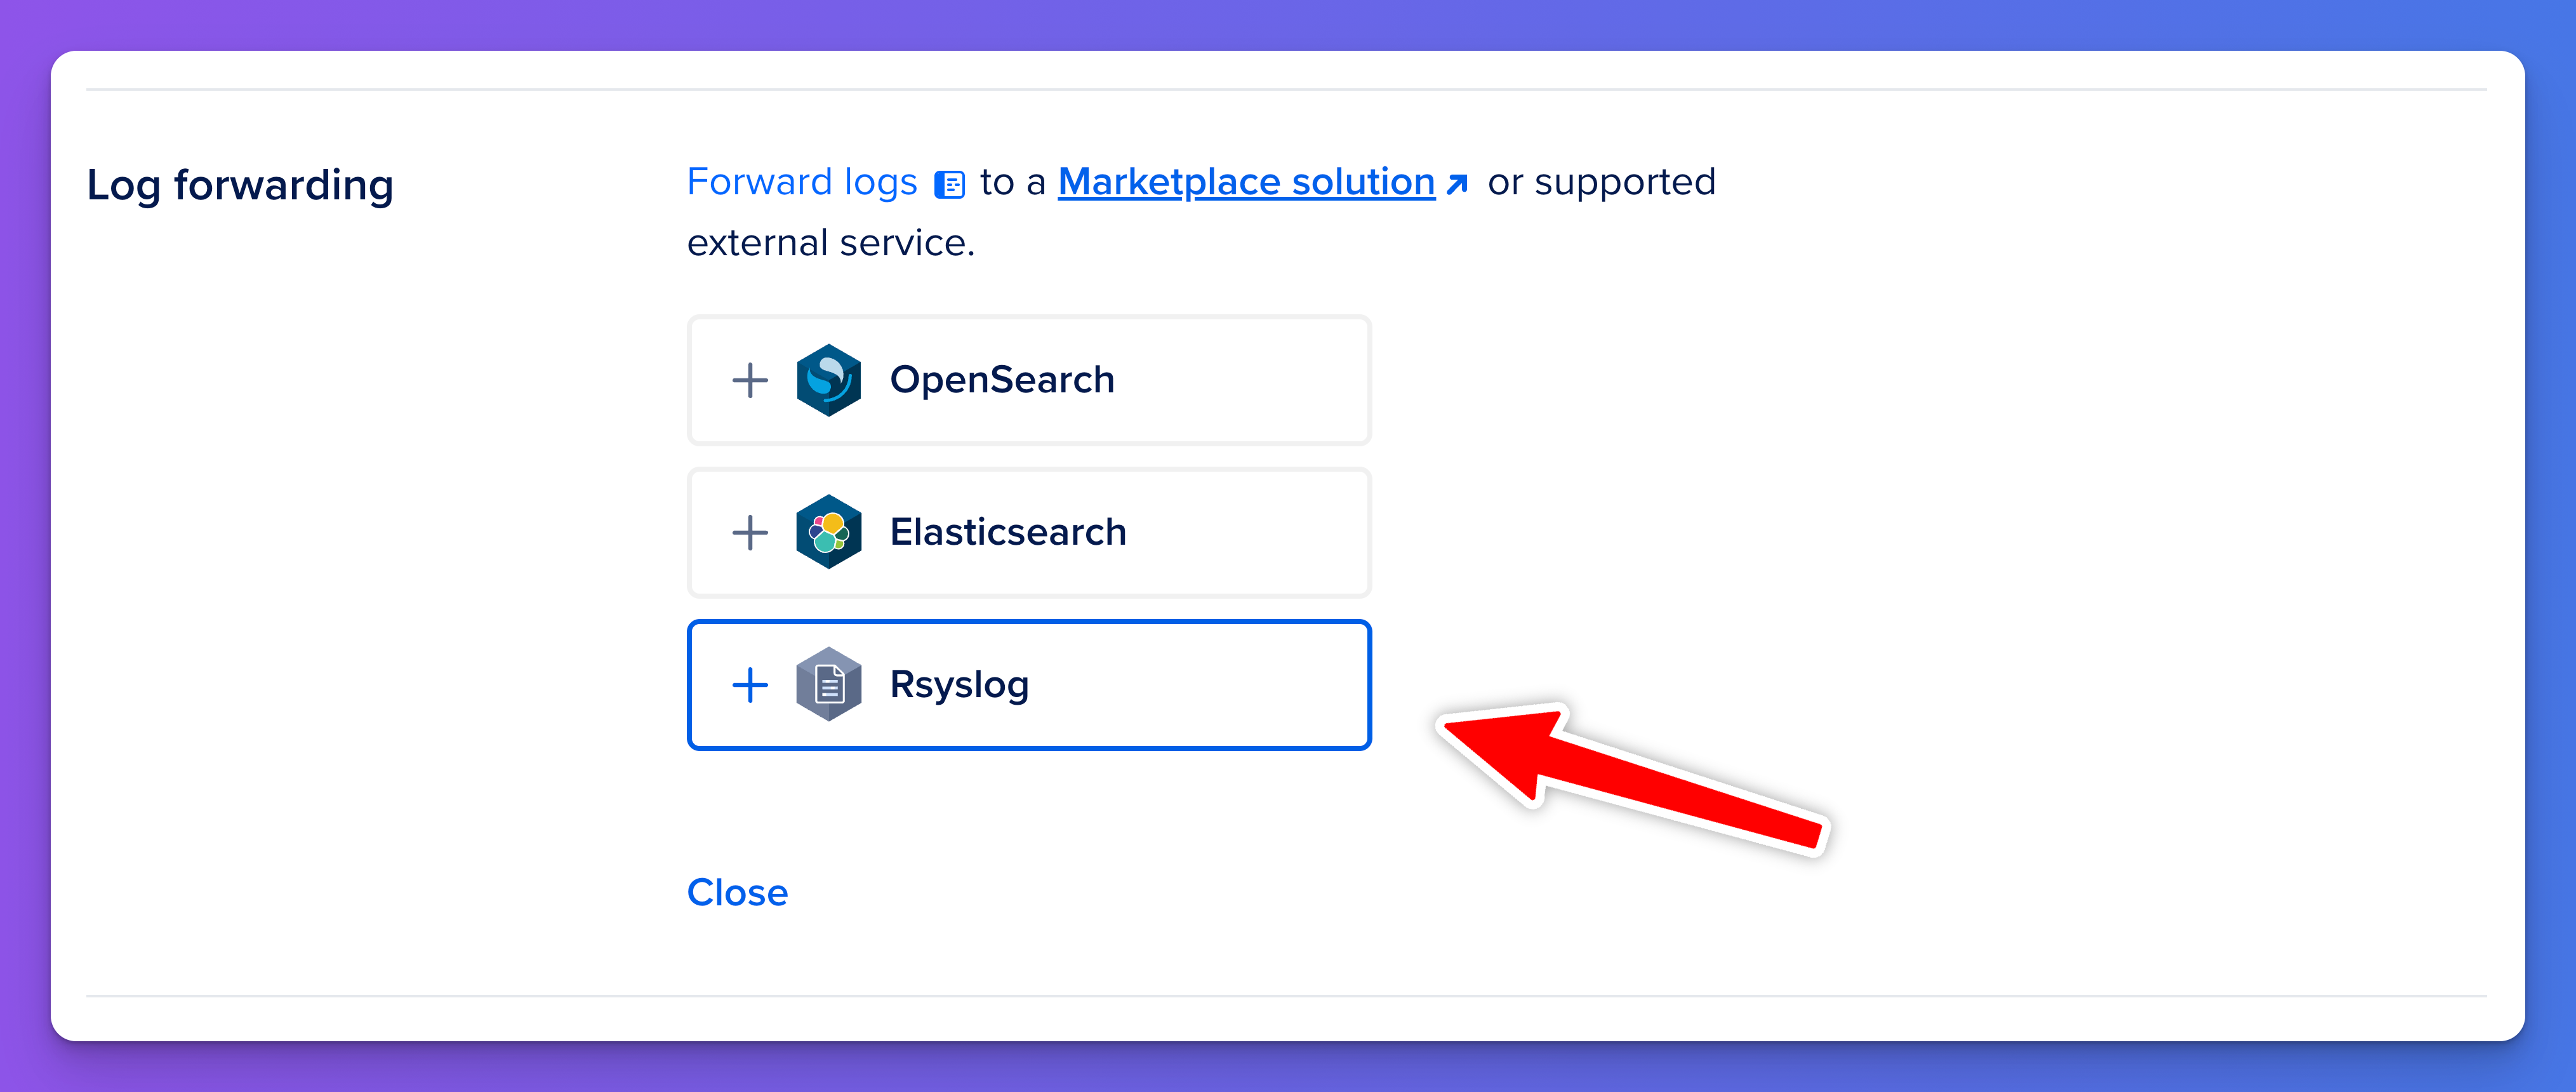Click the plus icon beside OpenSearch
Image resolution: width=2576 pixels, height=1092 pixels.
[x=750, y=380]
